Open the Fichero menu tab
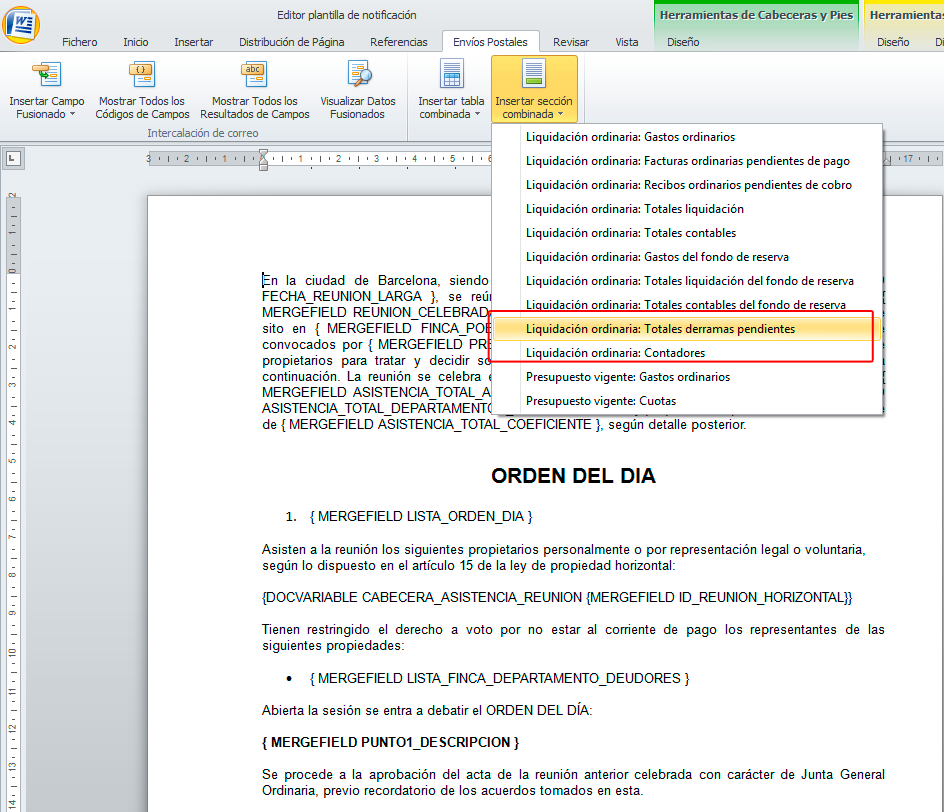Image resolution: width=944 pixels, height=812 pixels. pos(80,42)
